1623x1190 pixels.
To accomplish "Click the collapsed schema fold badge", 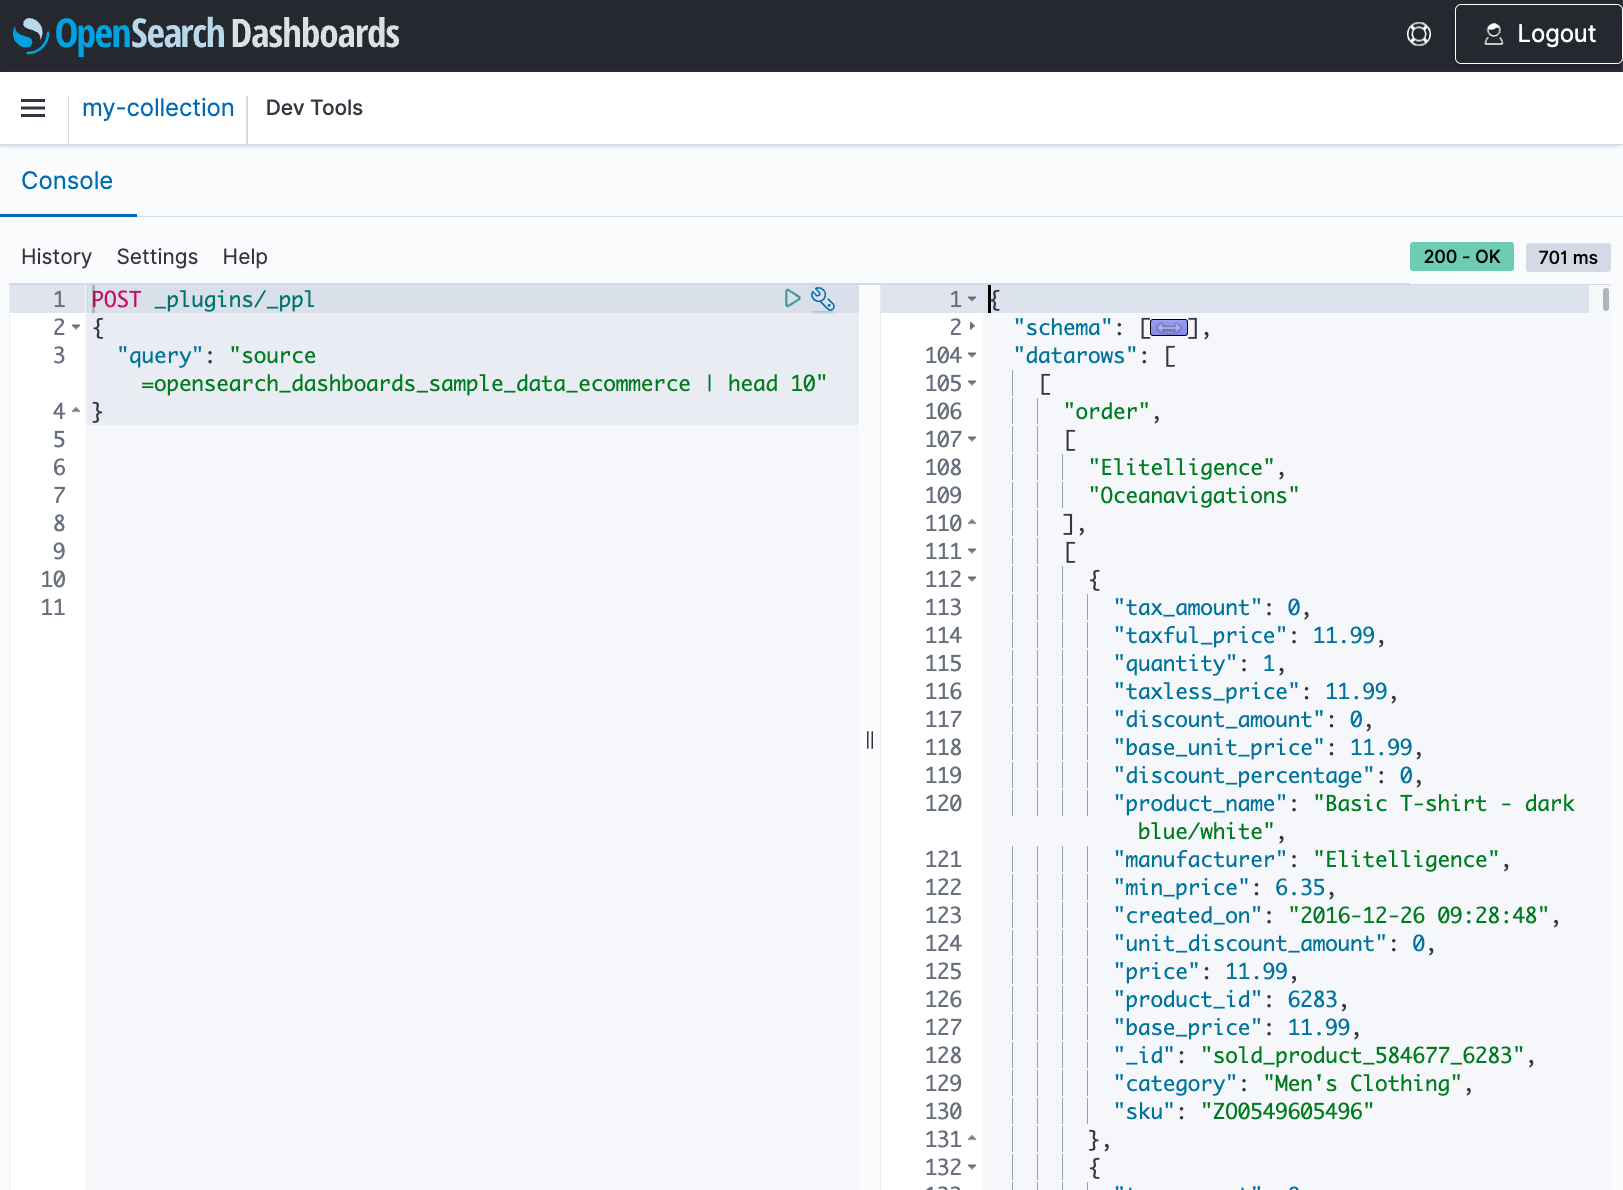I will (1168, 327).
